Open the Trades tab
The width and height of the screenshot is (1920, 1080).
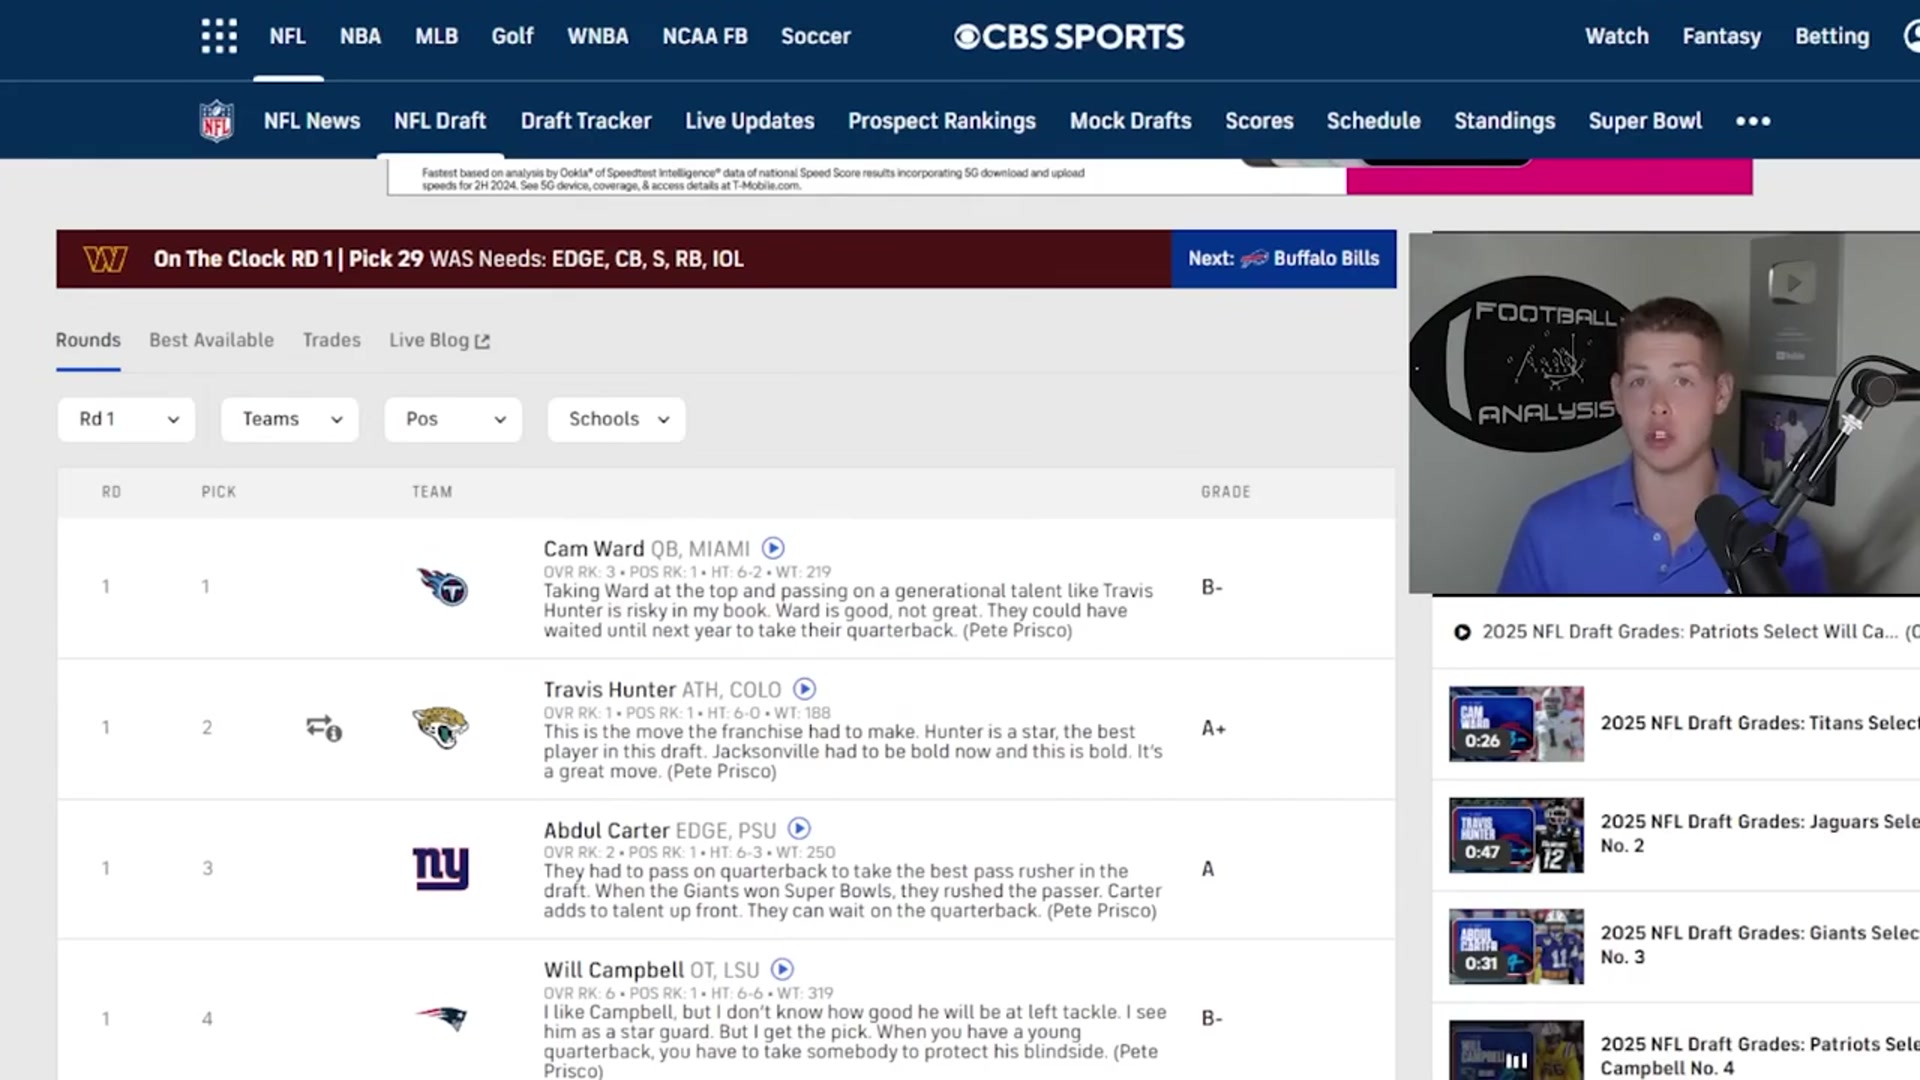pyautogui.click(x=332, y=340)
